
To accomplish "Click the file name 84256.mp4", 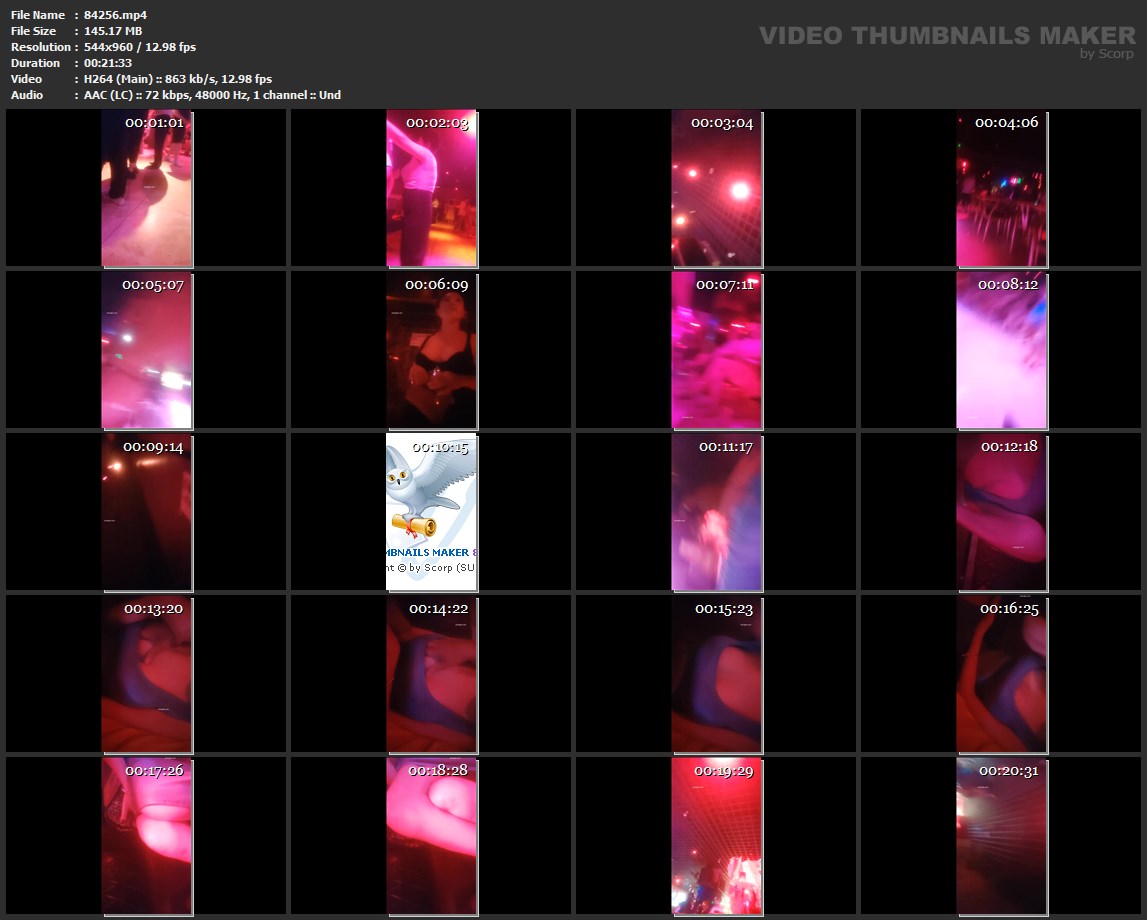I will (x=116, y=15).
